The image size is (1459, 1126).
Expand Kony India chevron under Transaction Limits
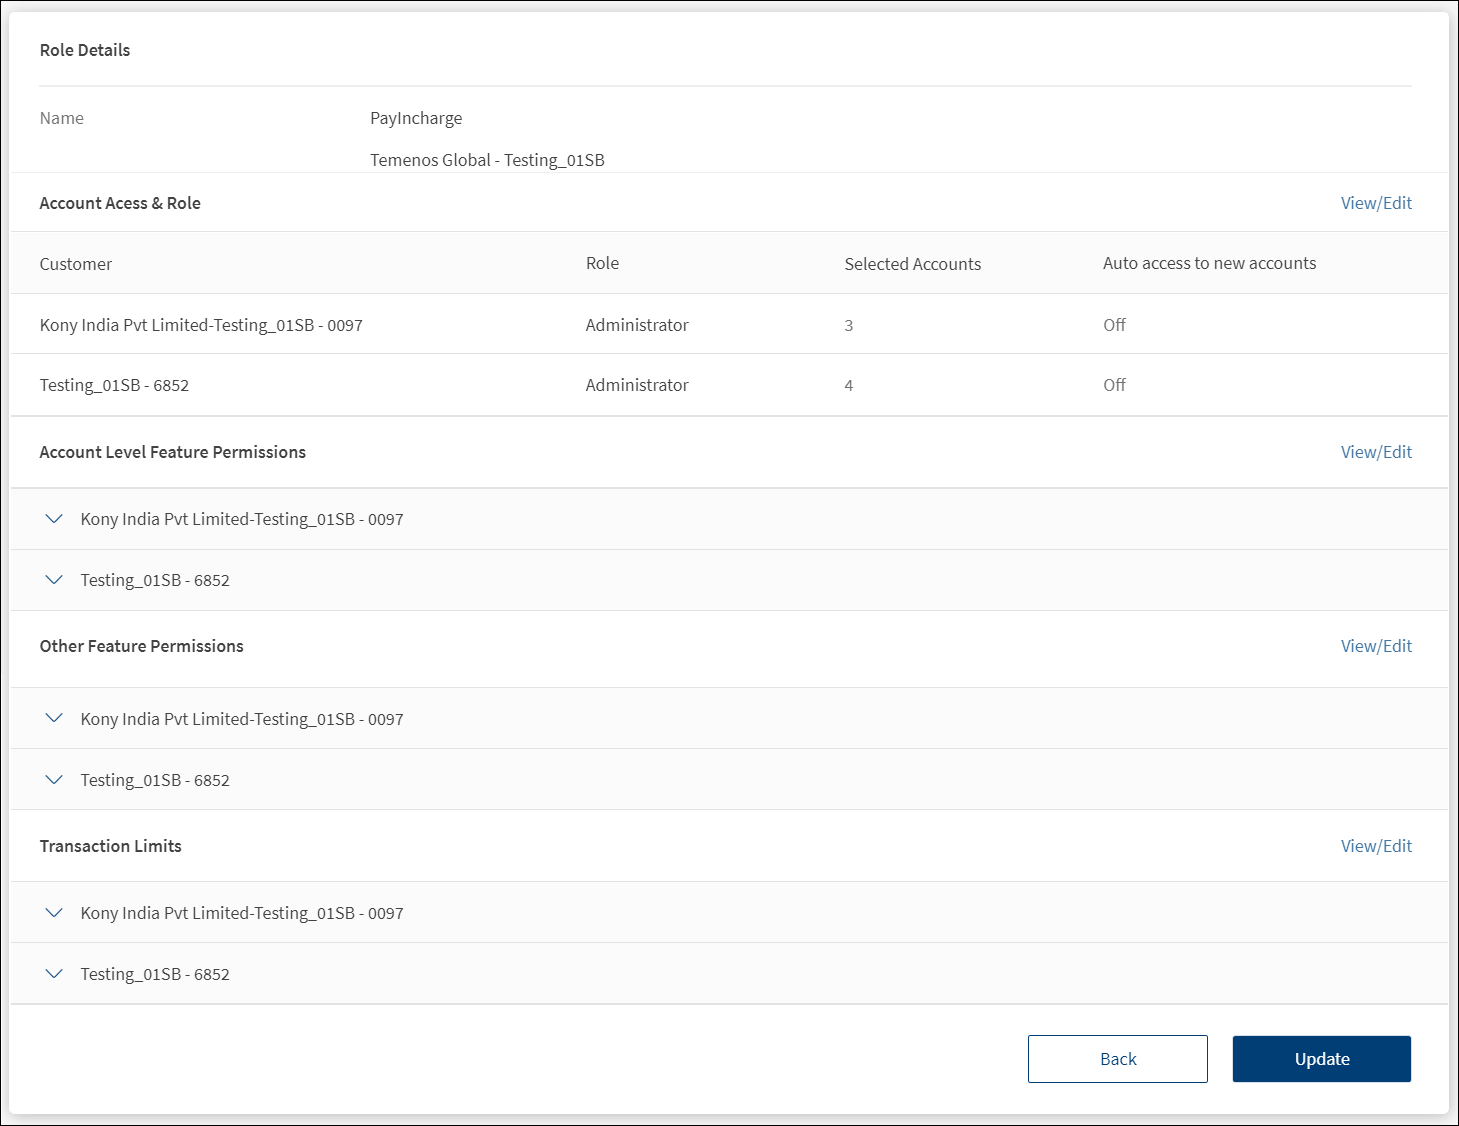coord(54,913)
